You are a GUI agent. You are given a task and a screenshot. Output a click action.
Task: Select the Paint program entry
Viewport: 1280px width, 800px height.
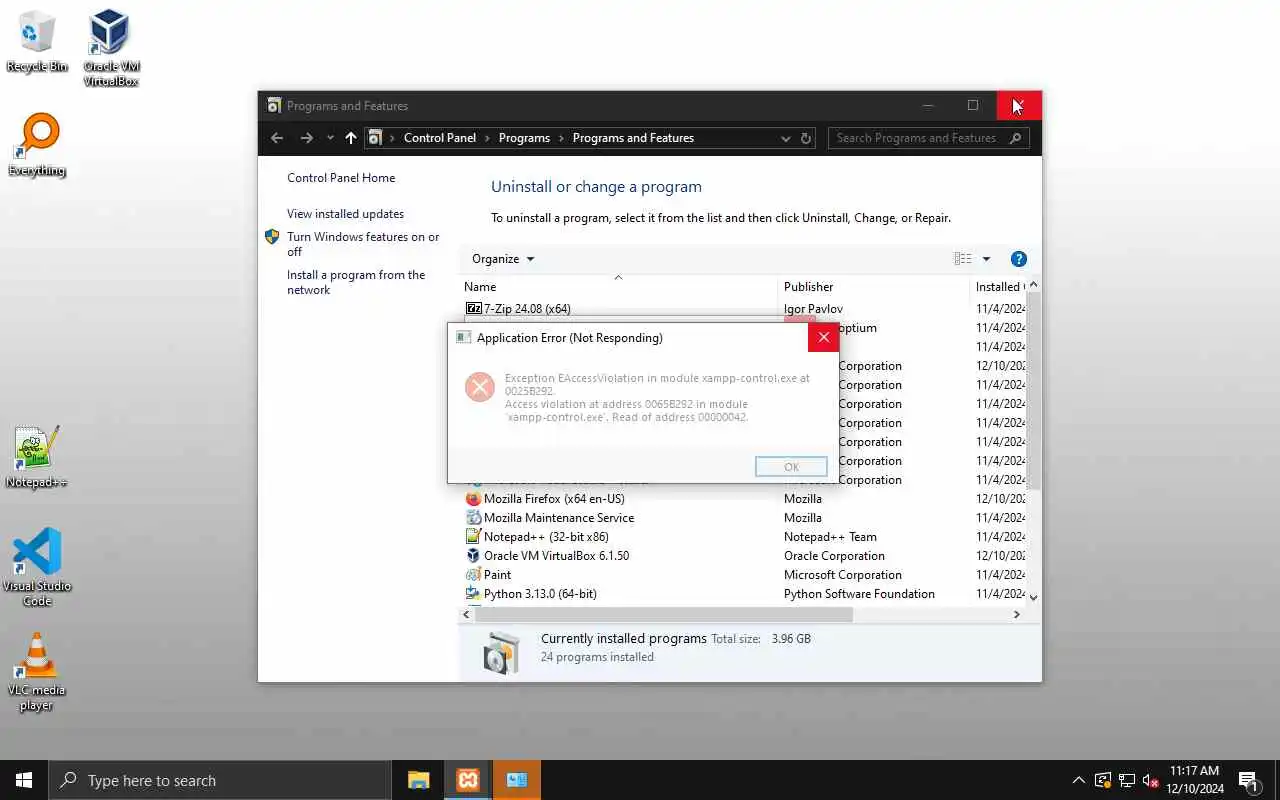pyautogui.click(x=488, y=575)
